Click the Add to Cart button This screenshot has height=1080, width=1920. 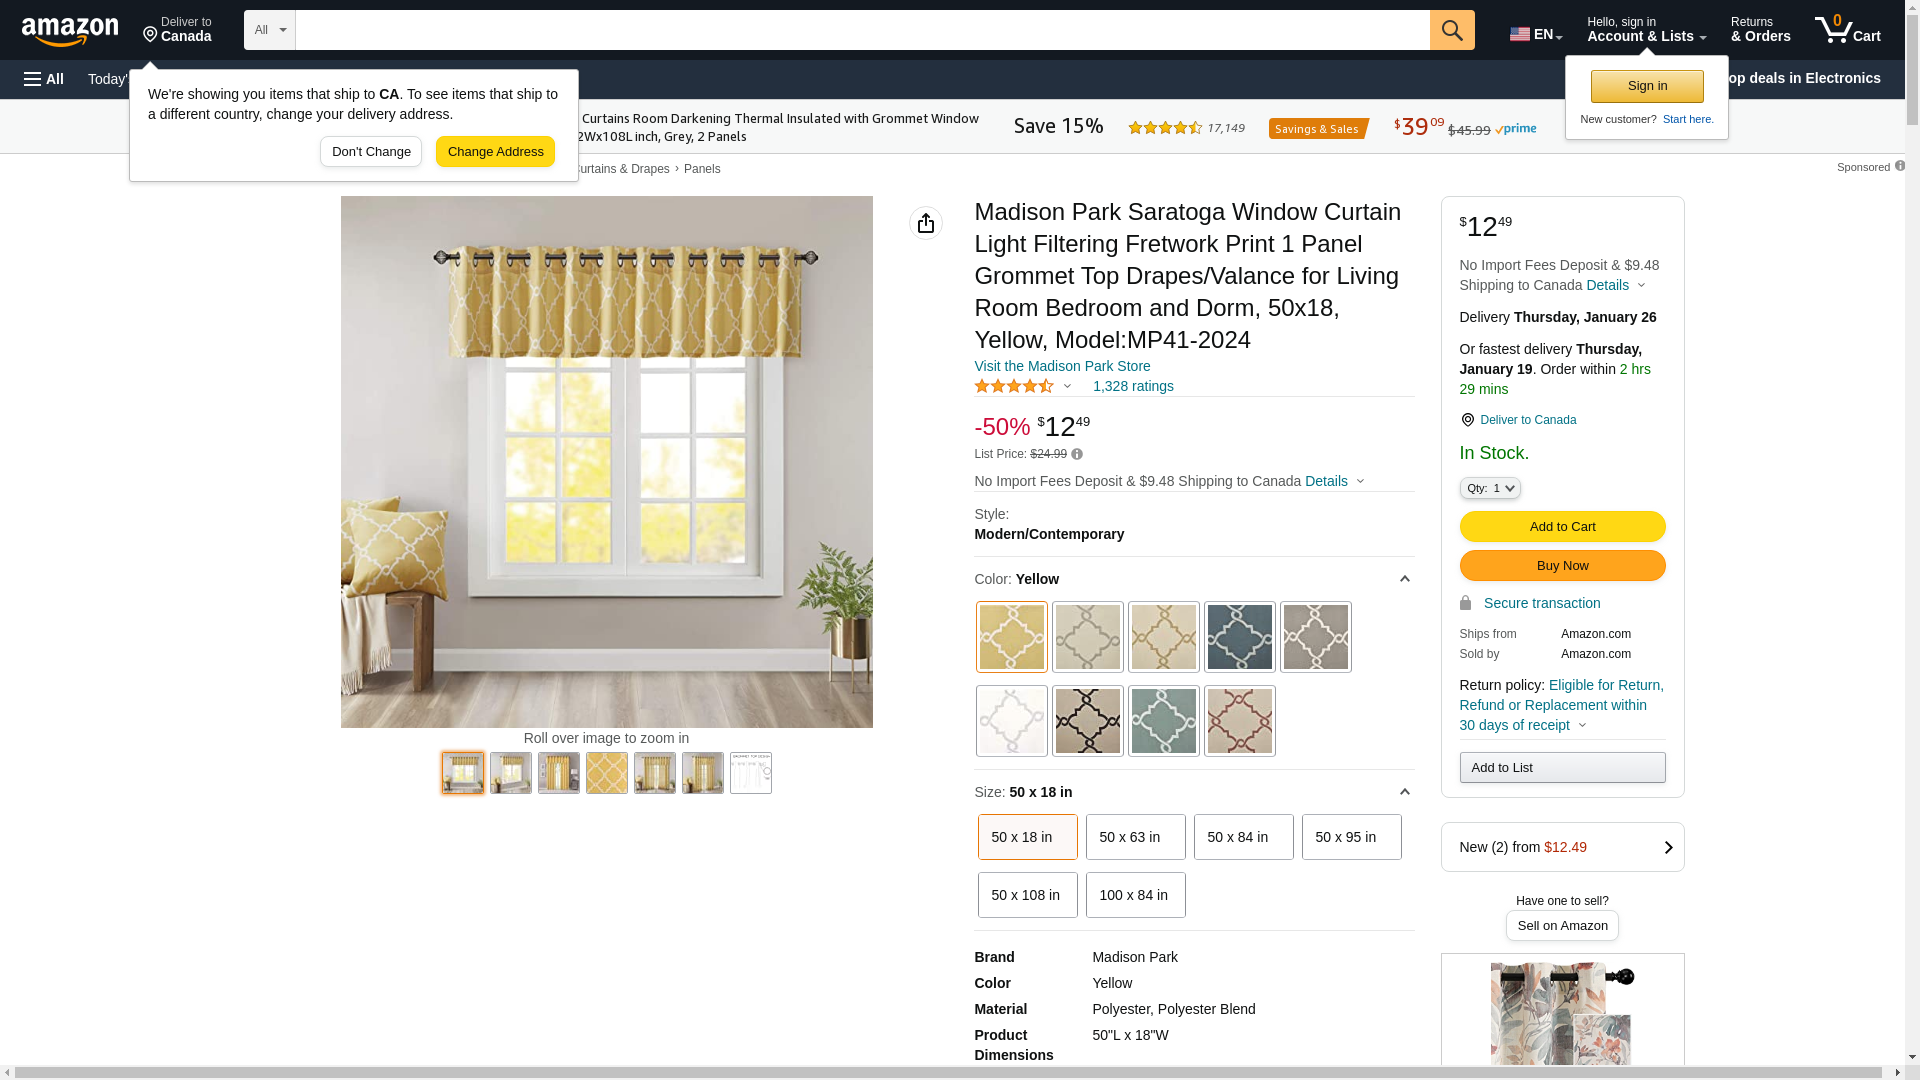click(1562, 527)
